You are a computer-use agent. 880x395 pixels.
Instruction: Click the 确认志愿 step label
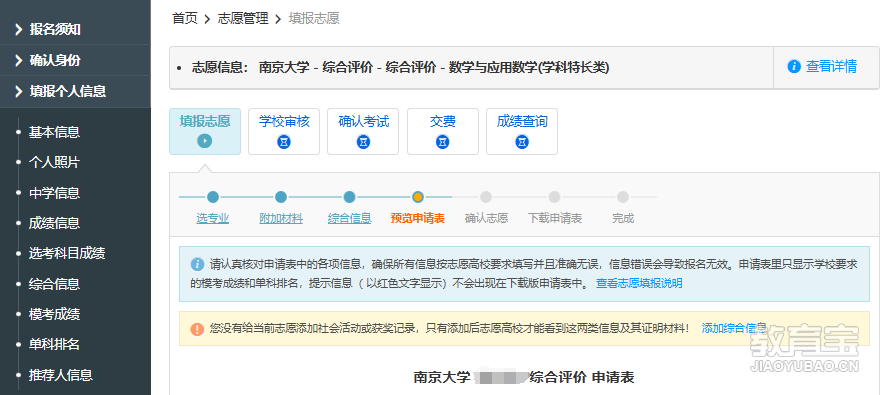pyautogui.click(x=487, y=218)
